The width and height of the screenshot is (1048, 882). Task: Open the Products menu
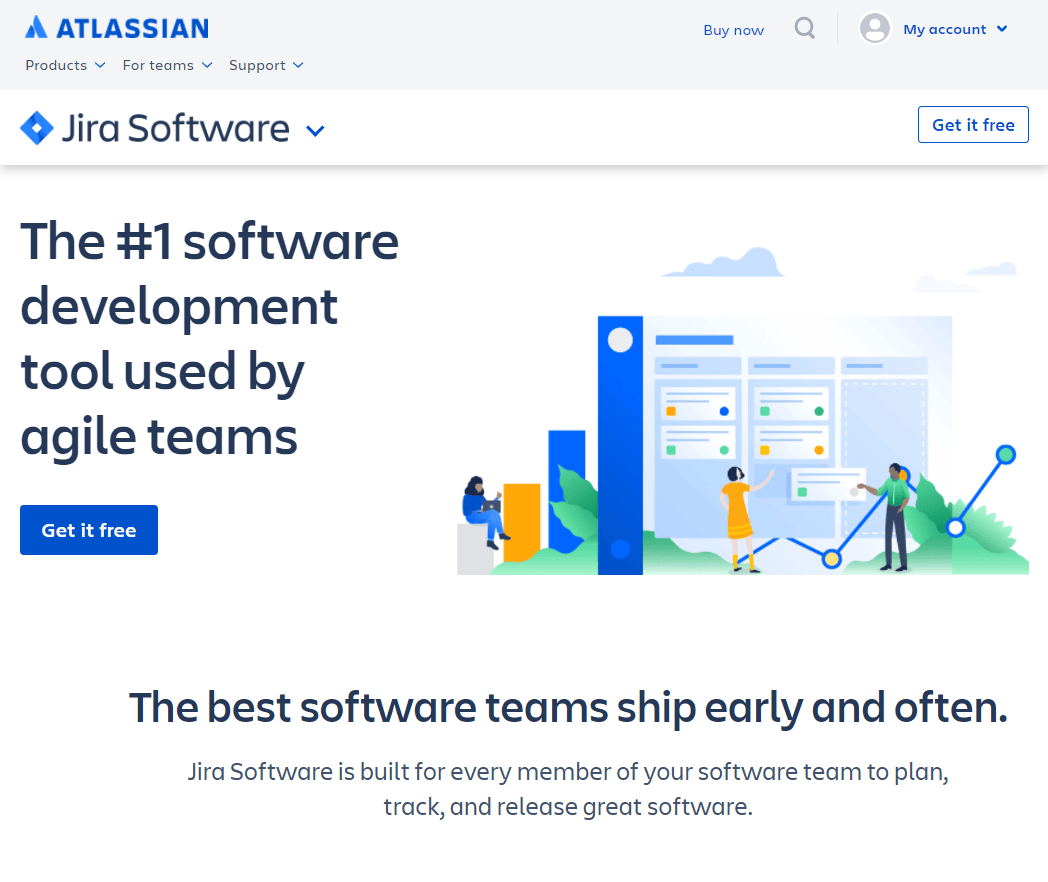pyautogui.click(x=66, y=65)
